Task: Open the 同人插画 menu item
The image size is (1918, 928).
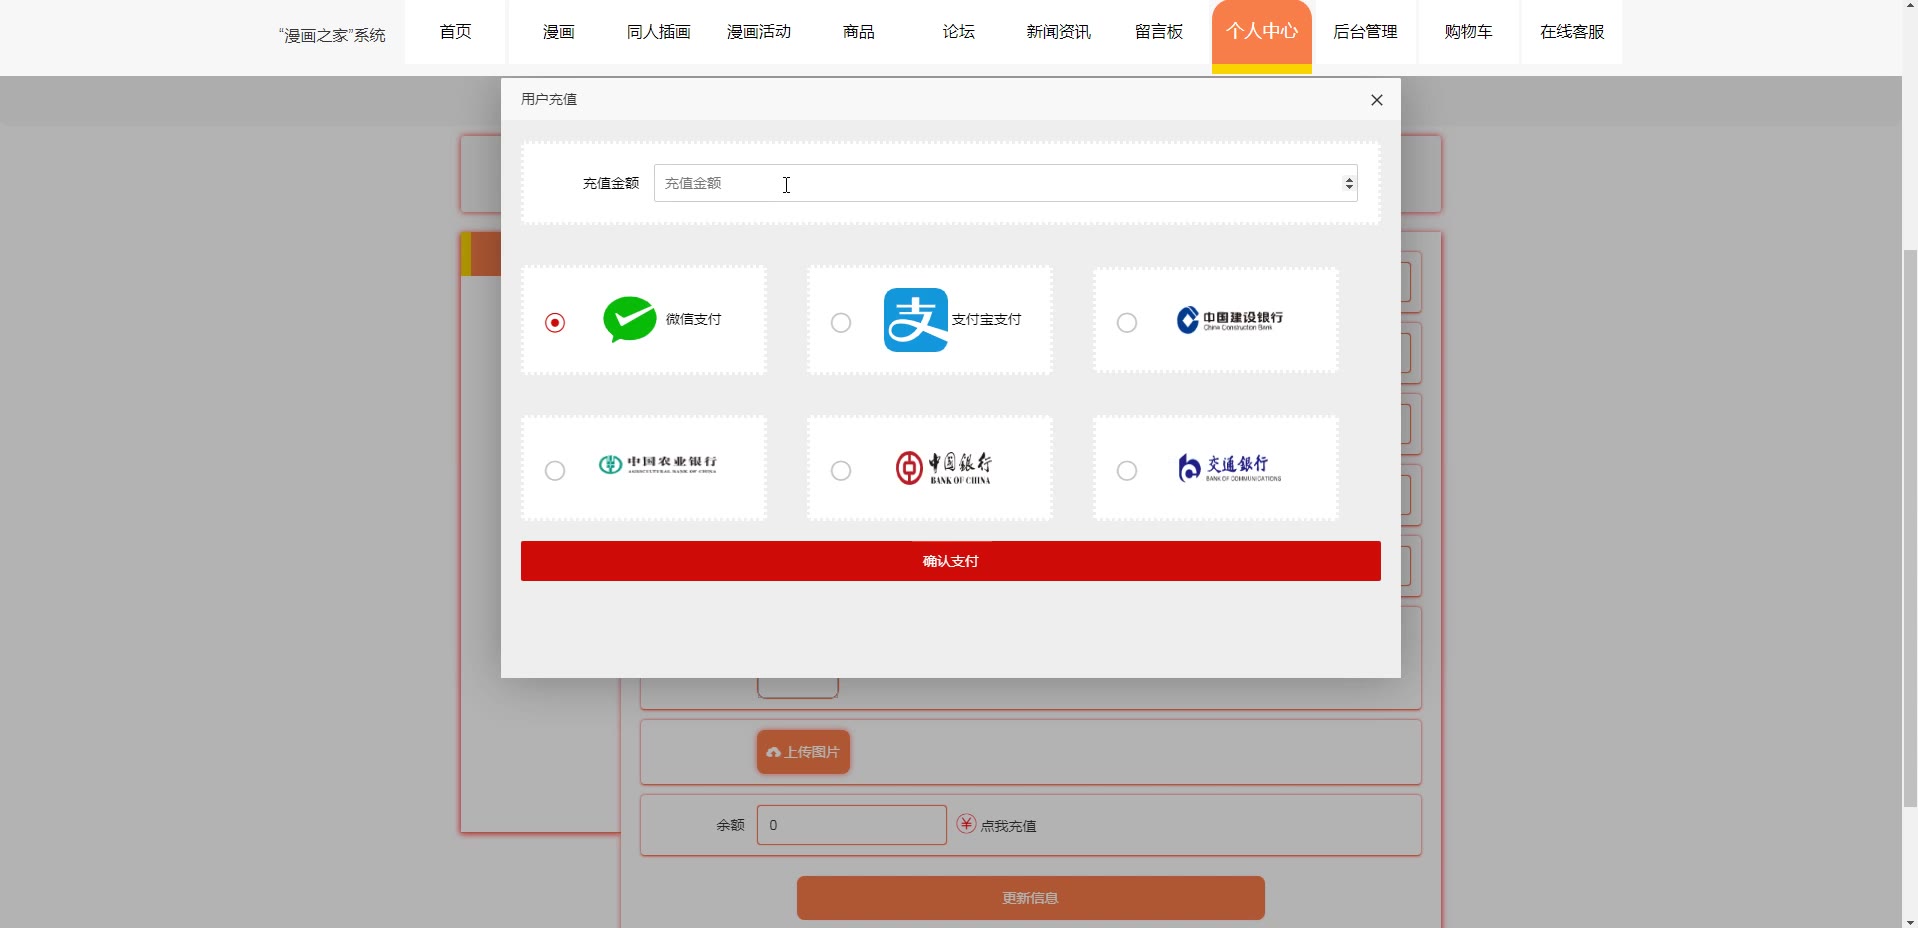Action: [x=659, y=32]
